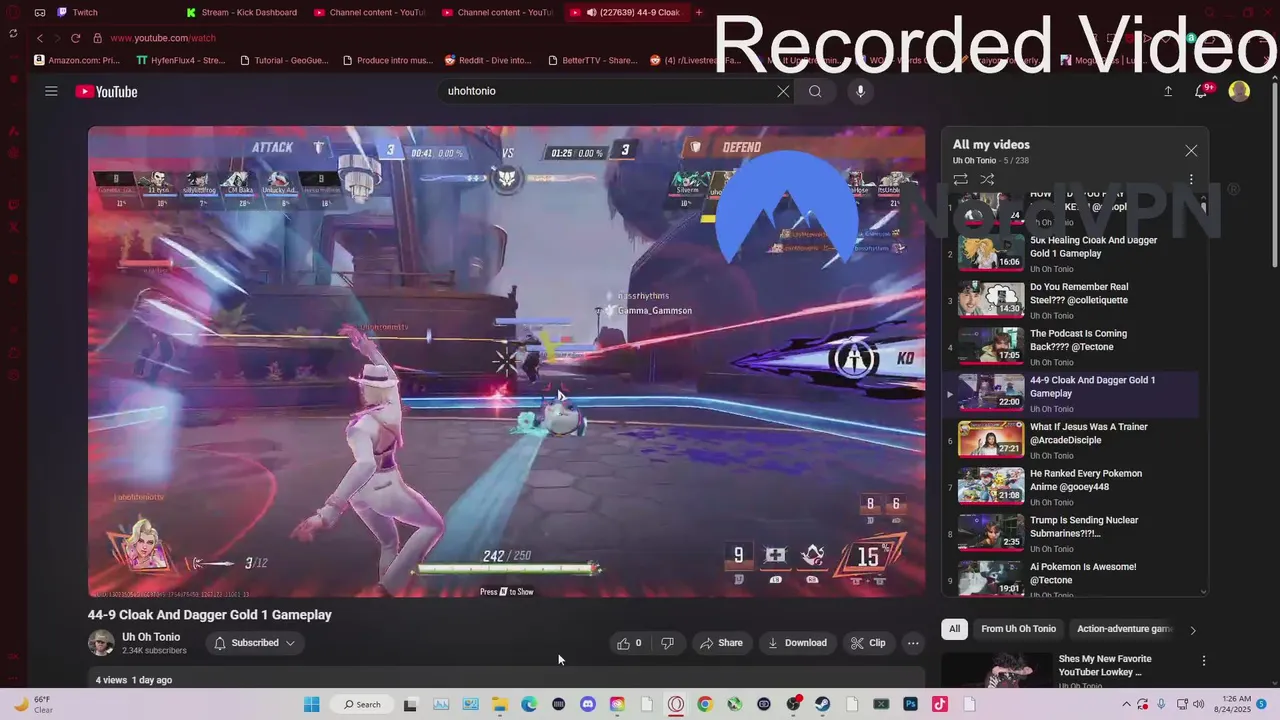This screenshot has height=720, width=1280.
Task: Dislike the video with thumbs down
Action: [667, 643]
